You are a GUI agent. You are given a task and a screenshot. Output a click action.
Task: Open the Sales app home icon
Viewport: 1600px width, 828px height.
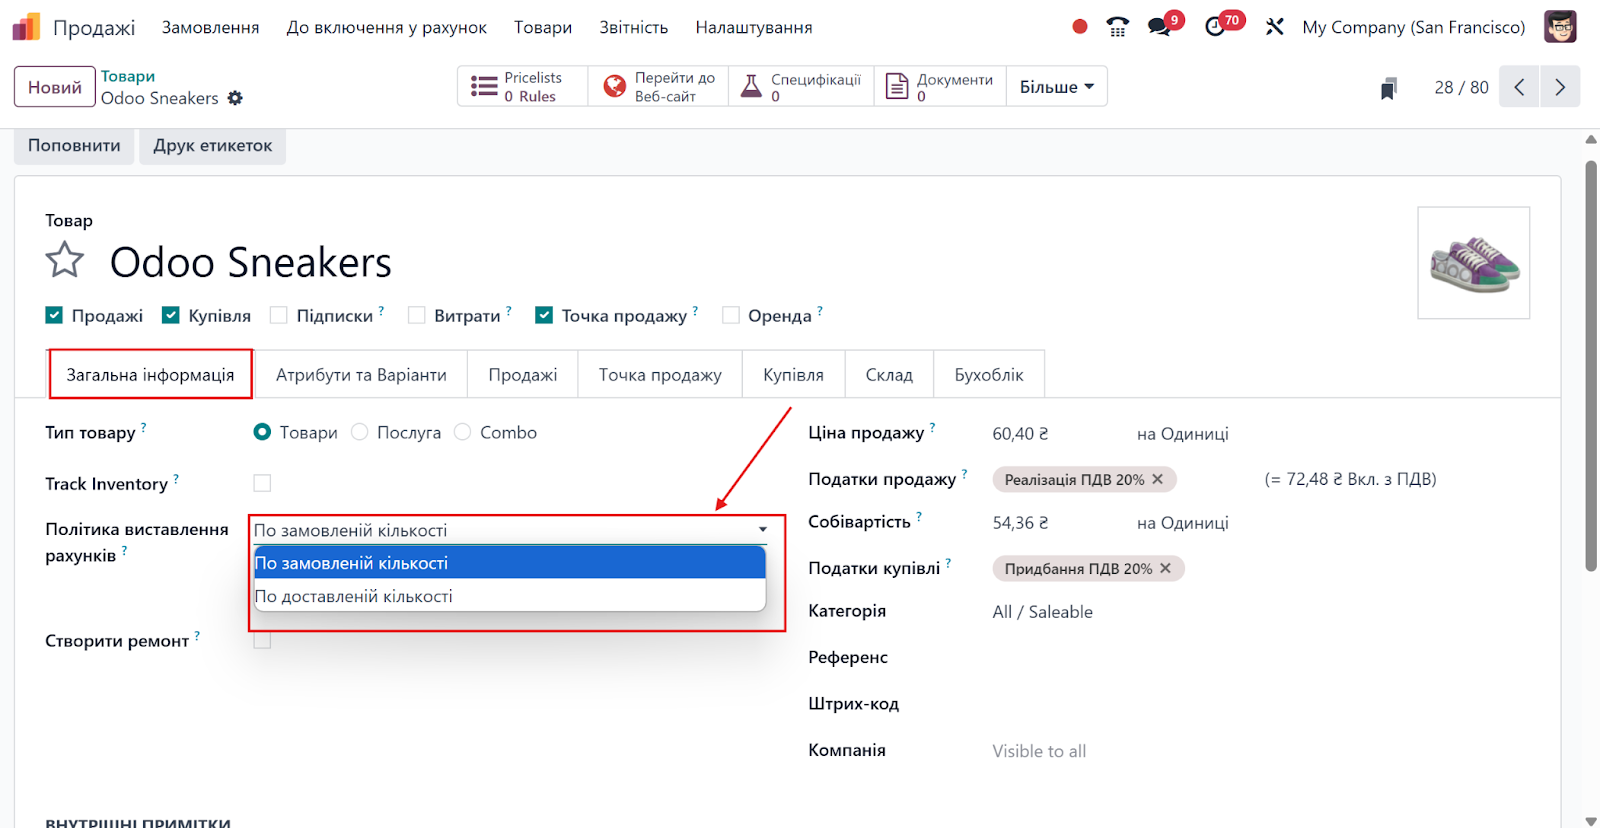coord(26,27)
